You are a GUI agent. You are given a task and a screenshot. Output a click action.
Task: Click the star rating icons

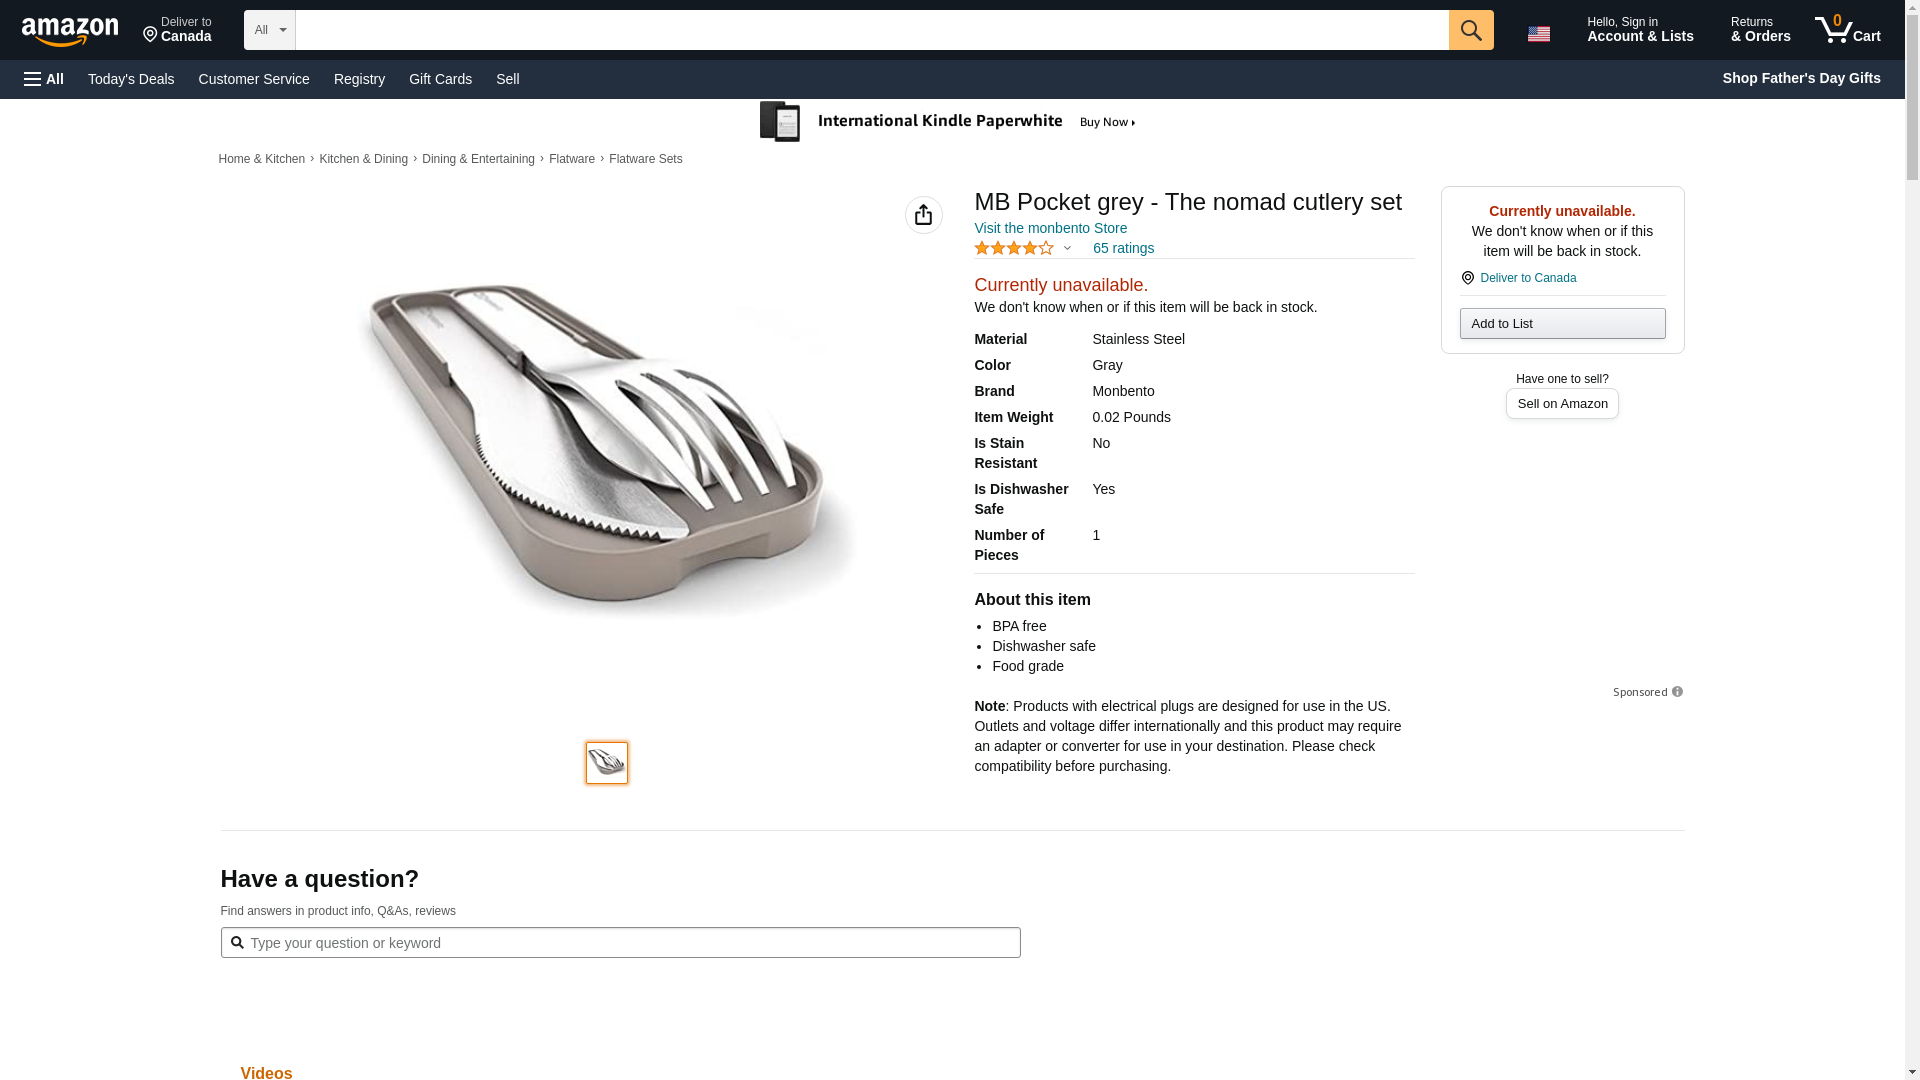click(x=1013, y=248)
